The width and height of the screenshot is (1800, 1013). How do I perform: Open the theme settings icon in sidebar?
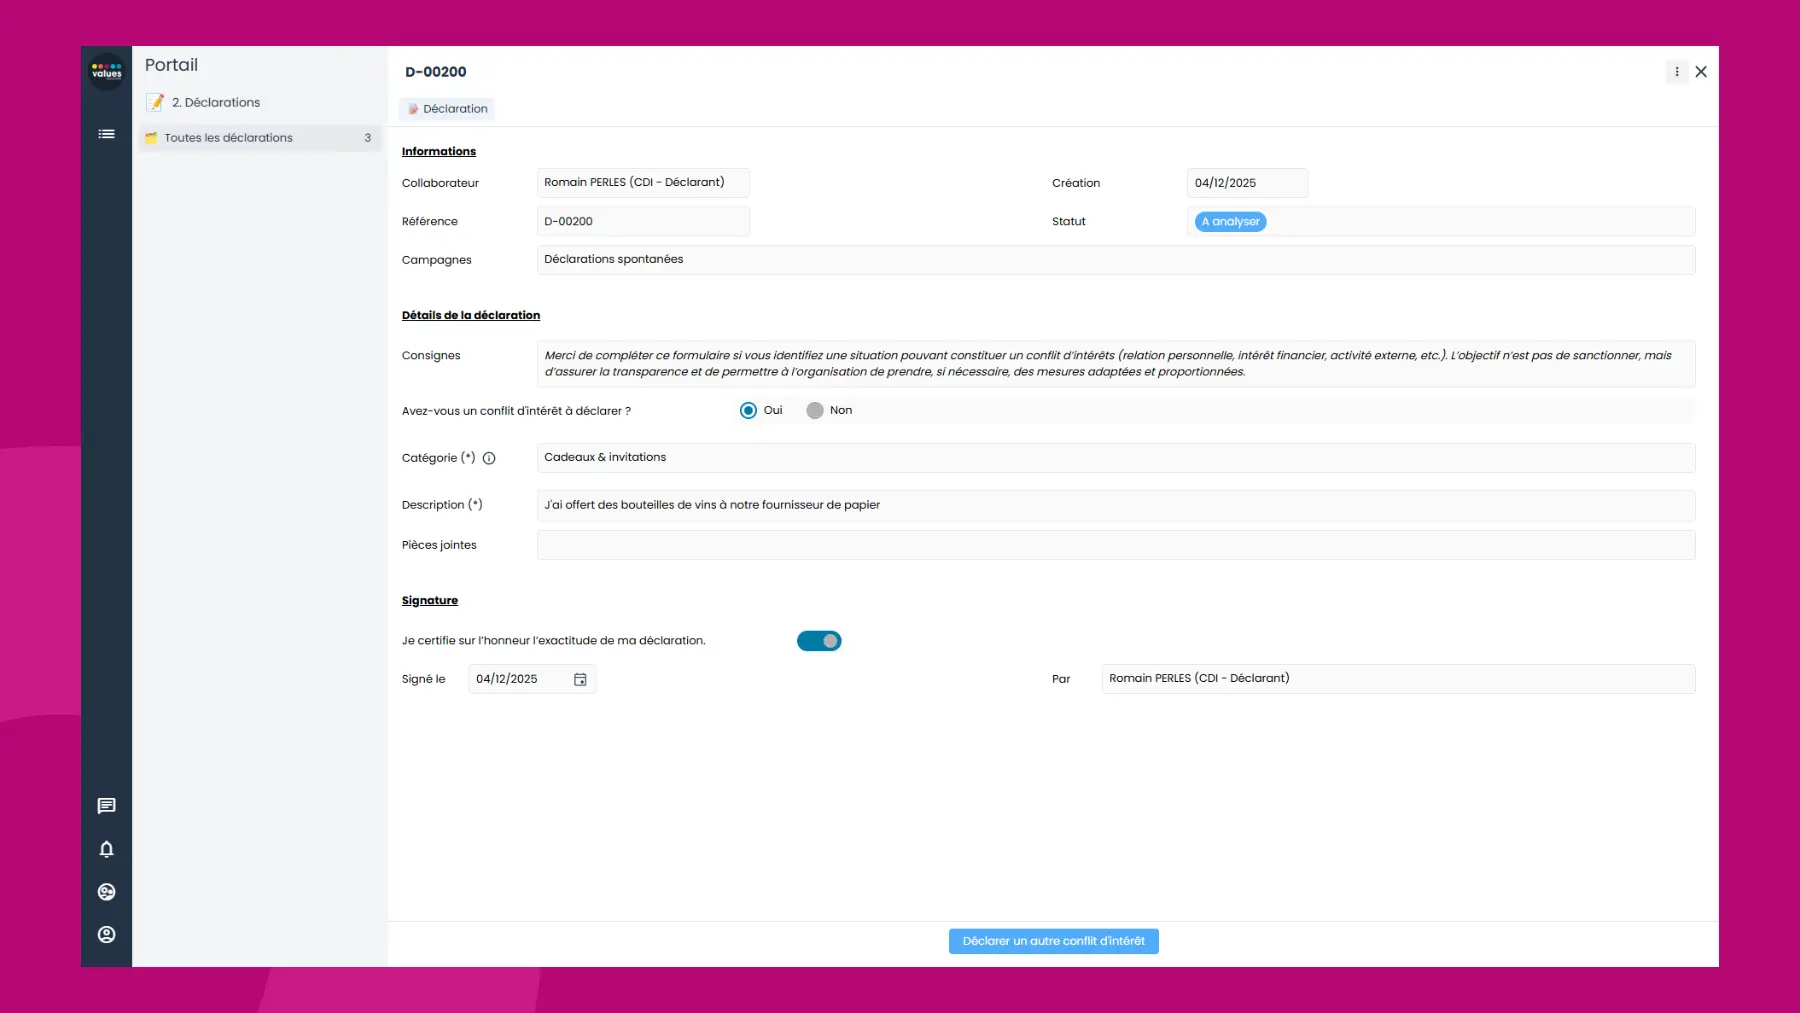click(106, 891)
